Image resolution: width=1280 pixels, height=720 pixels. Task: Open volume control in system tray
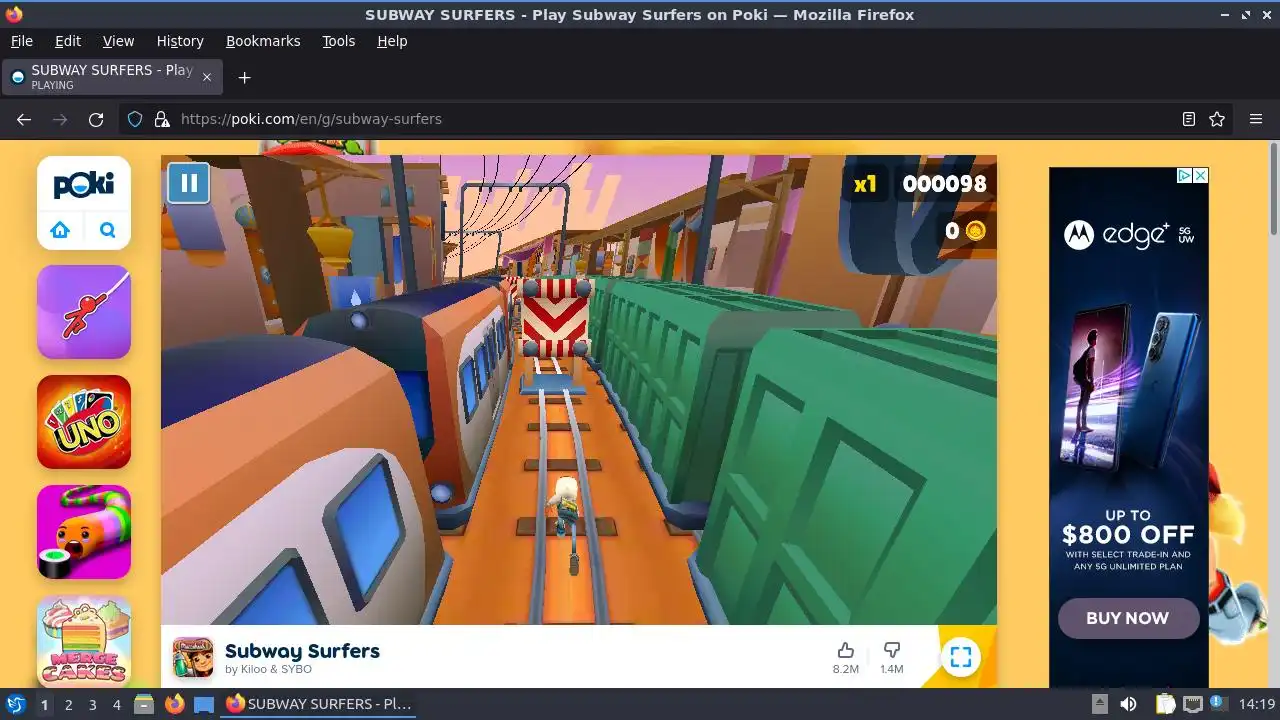tap(1128, 704)
